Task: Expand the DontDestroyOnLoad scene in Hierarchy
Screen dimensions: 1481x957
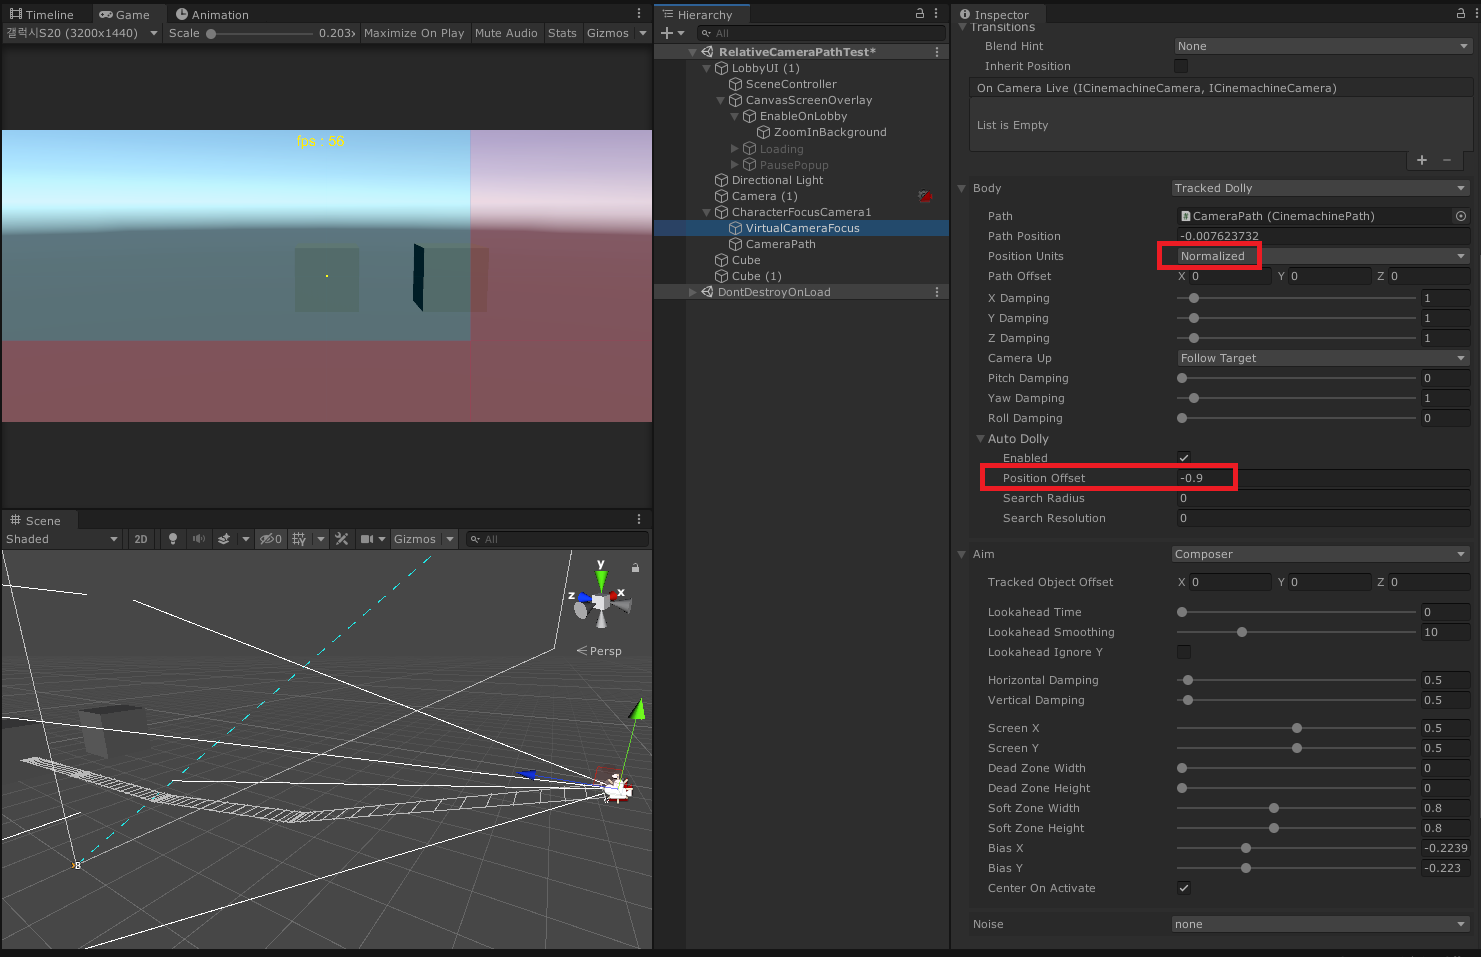Action: pyautogui.click(x=692, y=292)
